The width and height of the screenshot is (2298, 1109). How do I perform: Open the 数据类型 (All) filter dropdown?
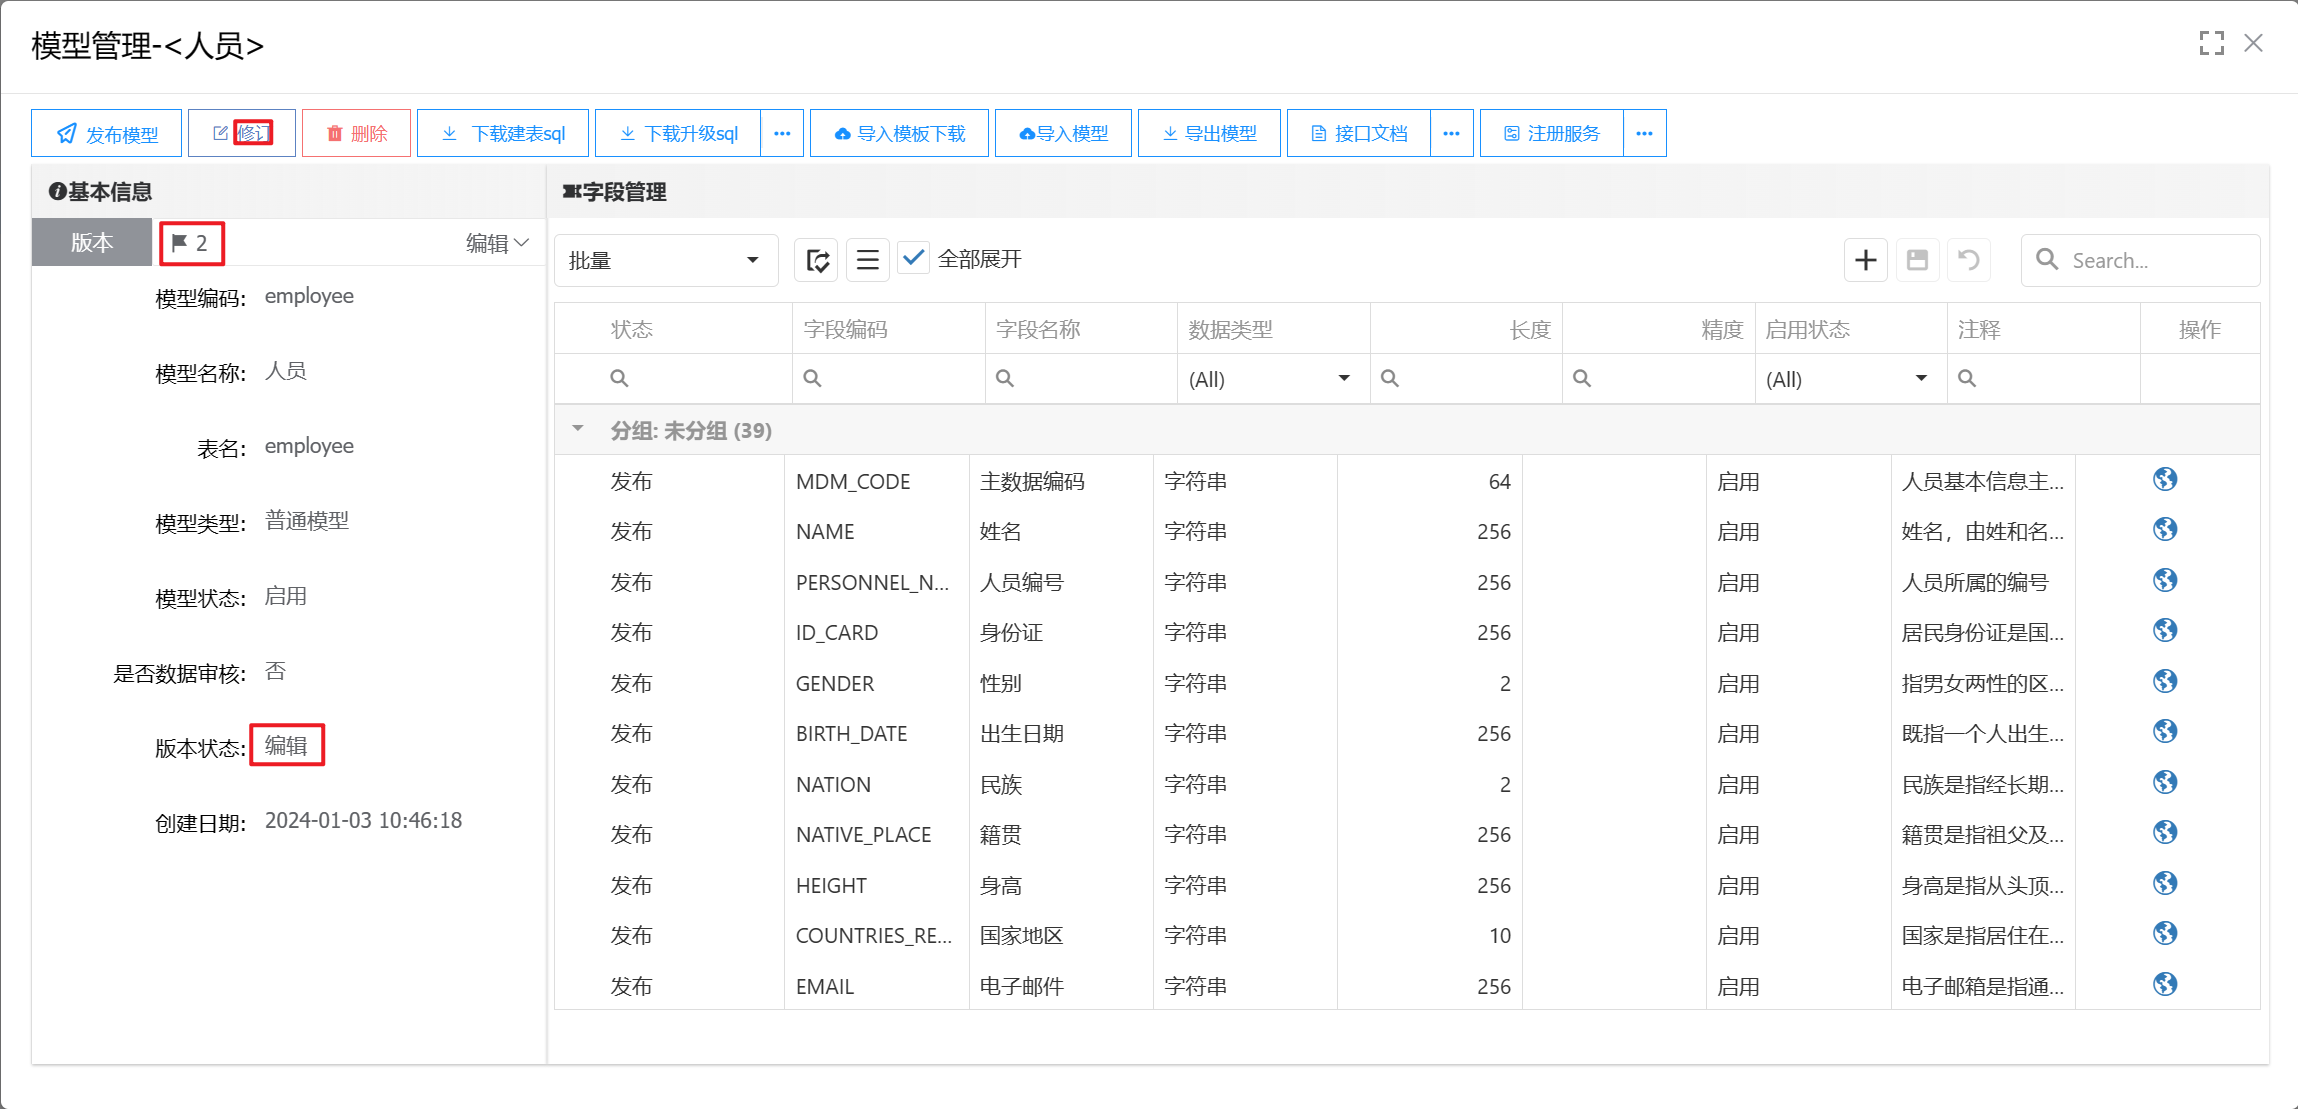tap(1271, 379)
